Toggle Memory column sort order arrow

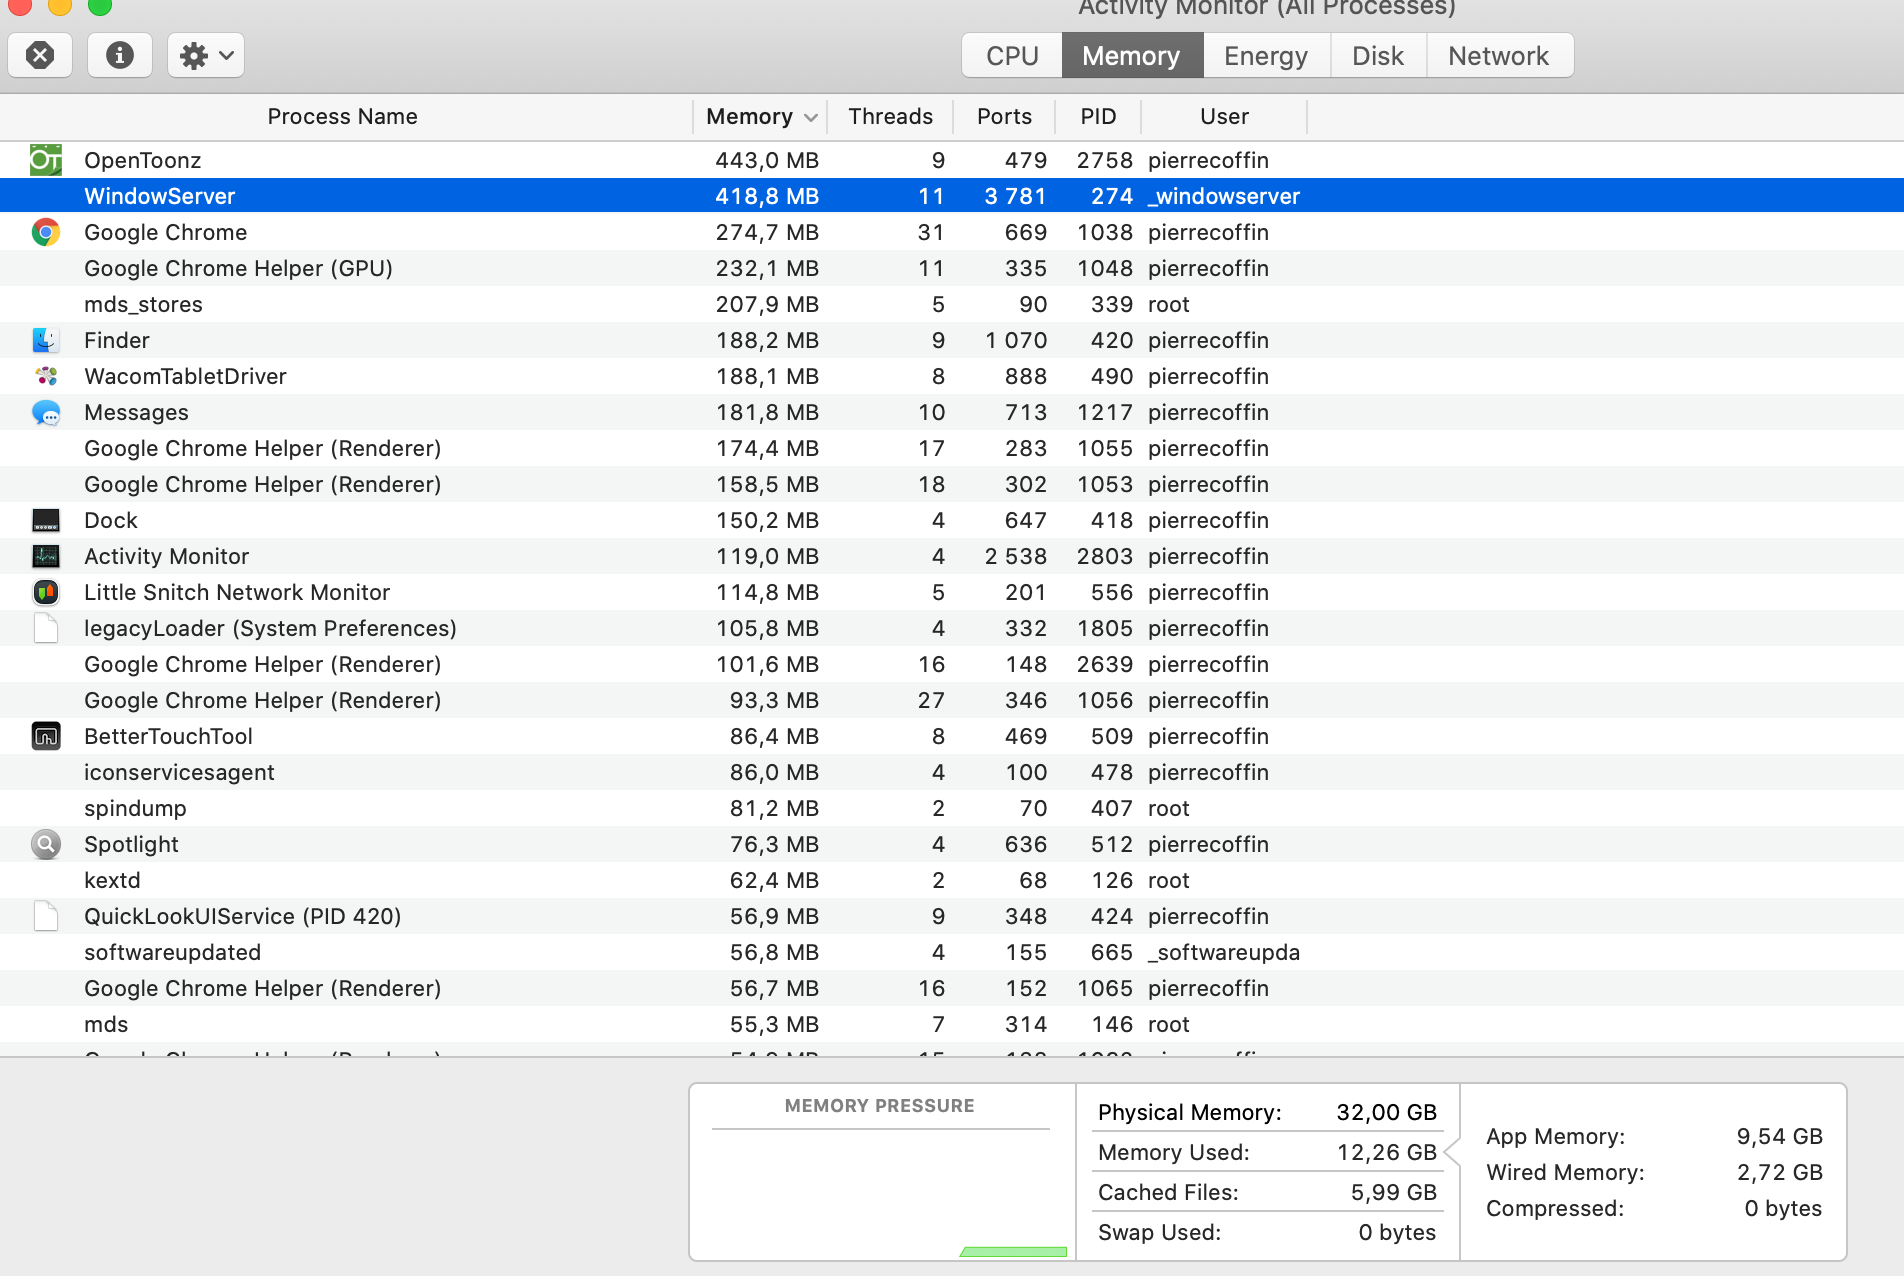pos(811,117)
